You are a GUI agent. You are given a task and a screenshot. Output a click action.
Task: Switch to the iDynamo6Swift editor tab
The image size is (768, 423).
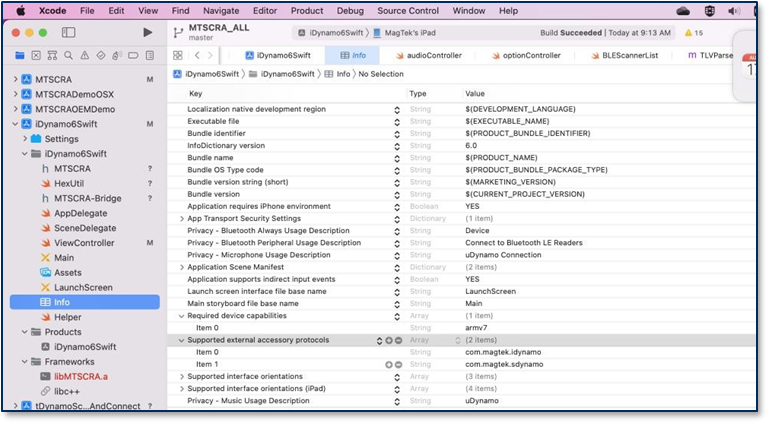278,55
